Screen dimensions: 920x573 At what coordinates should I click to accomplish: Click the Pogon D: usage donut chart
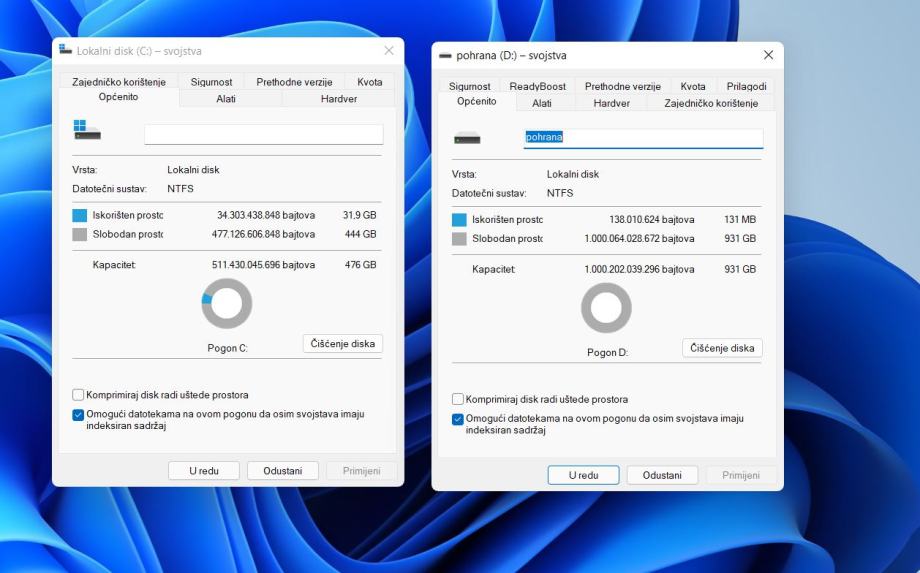tap(606, 308)
